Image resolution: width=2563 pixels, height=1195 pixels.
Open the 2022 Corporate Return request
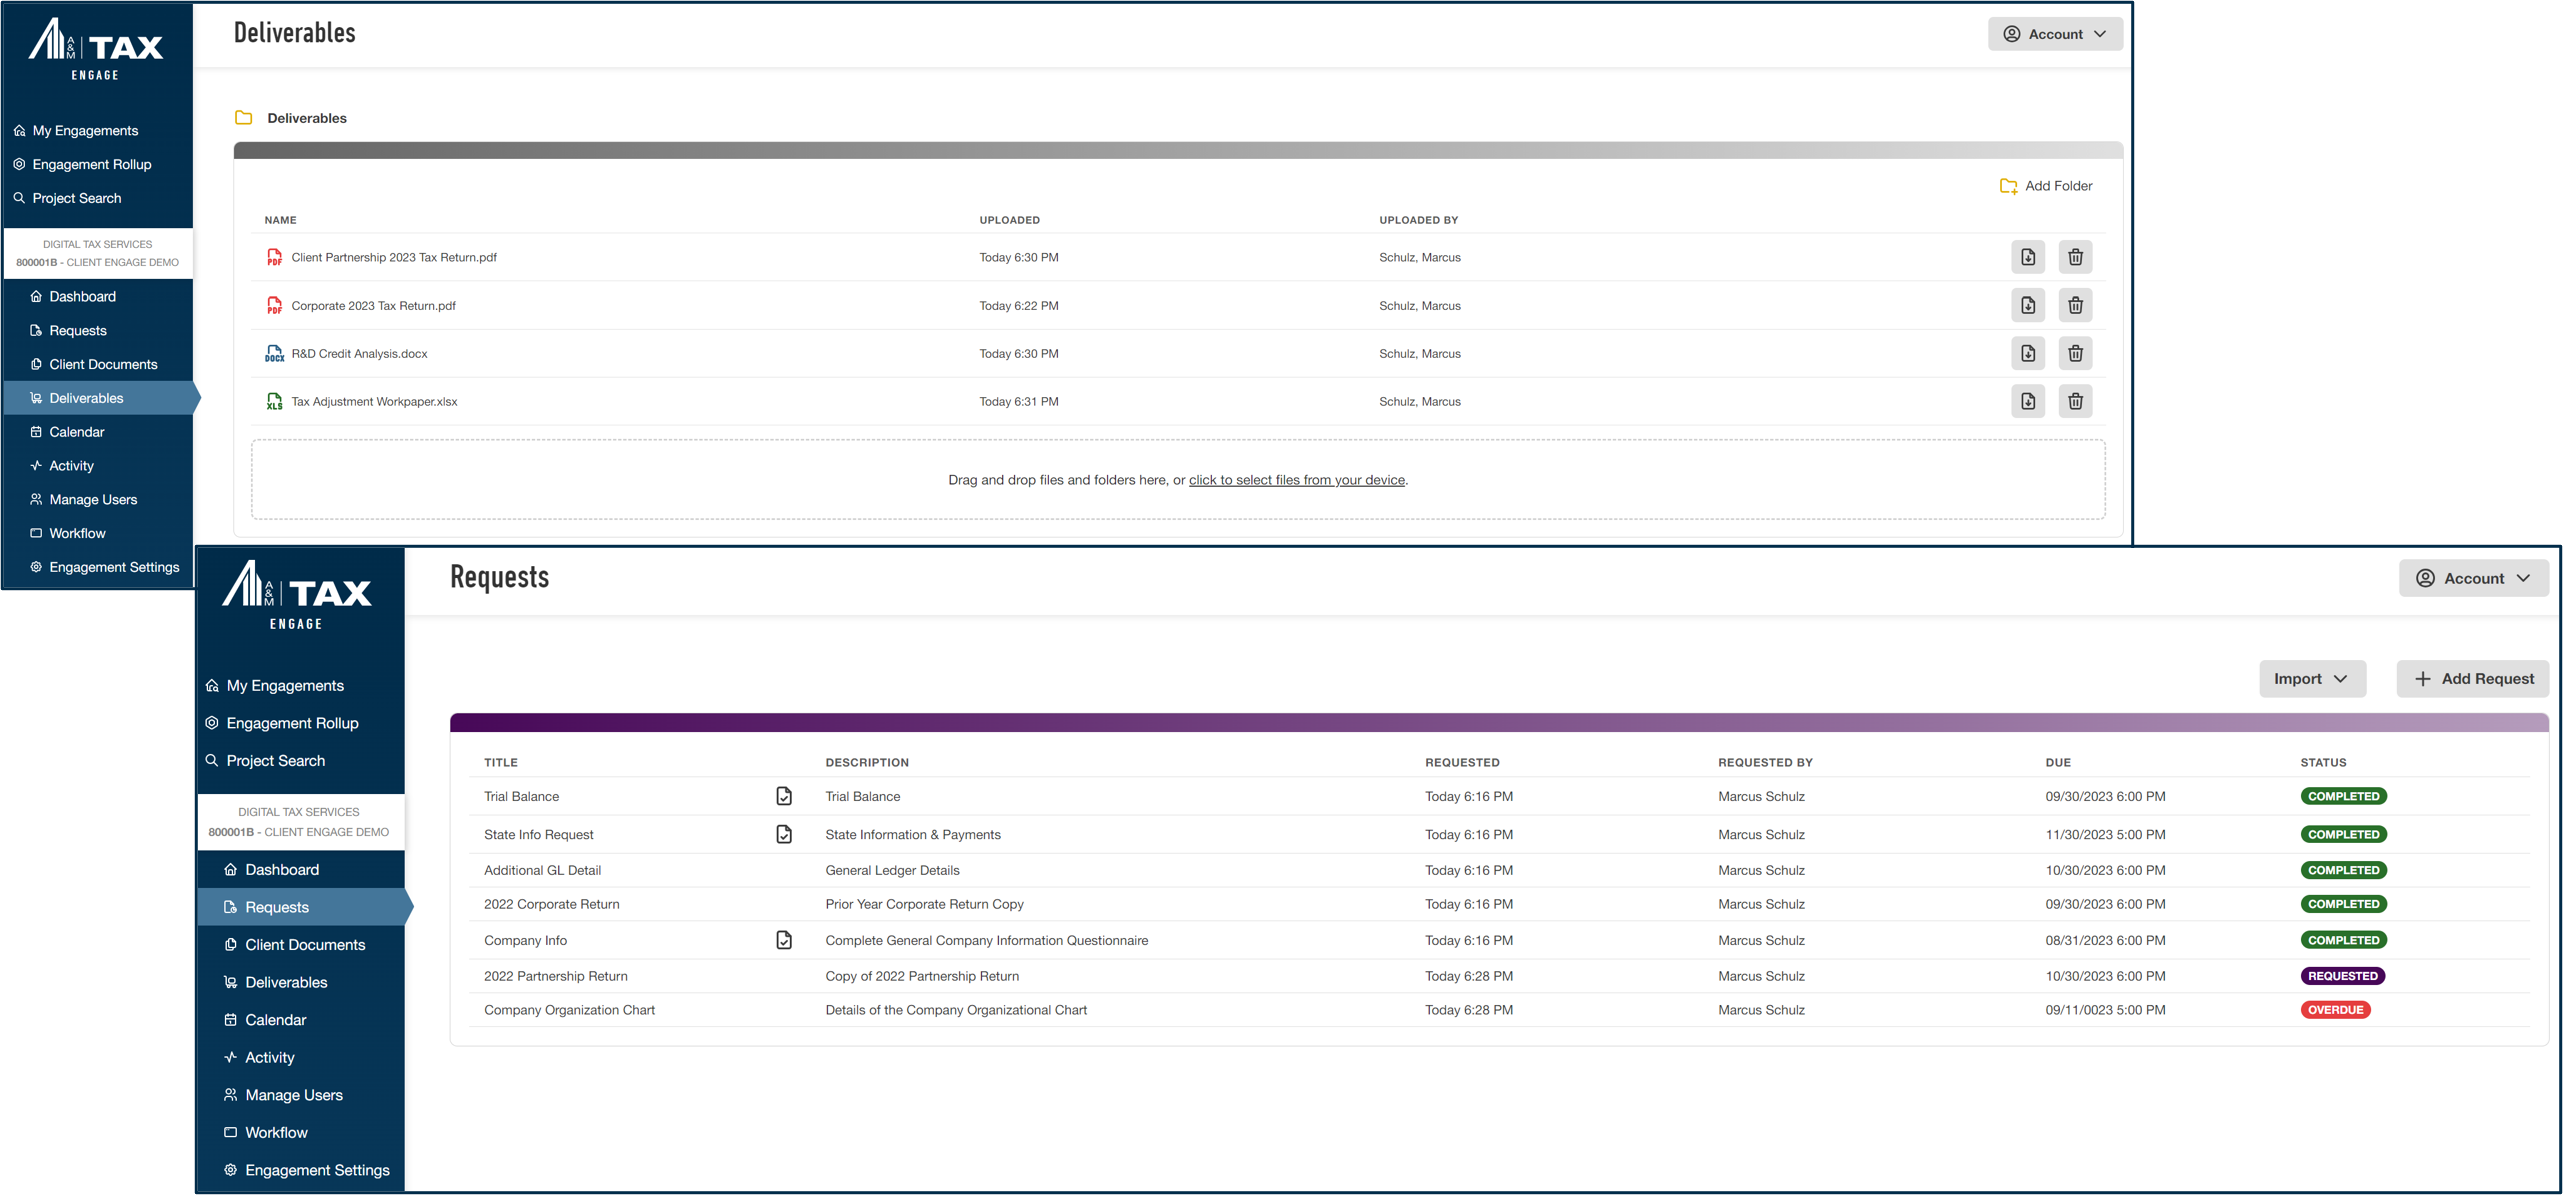(551, 904)
